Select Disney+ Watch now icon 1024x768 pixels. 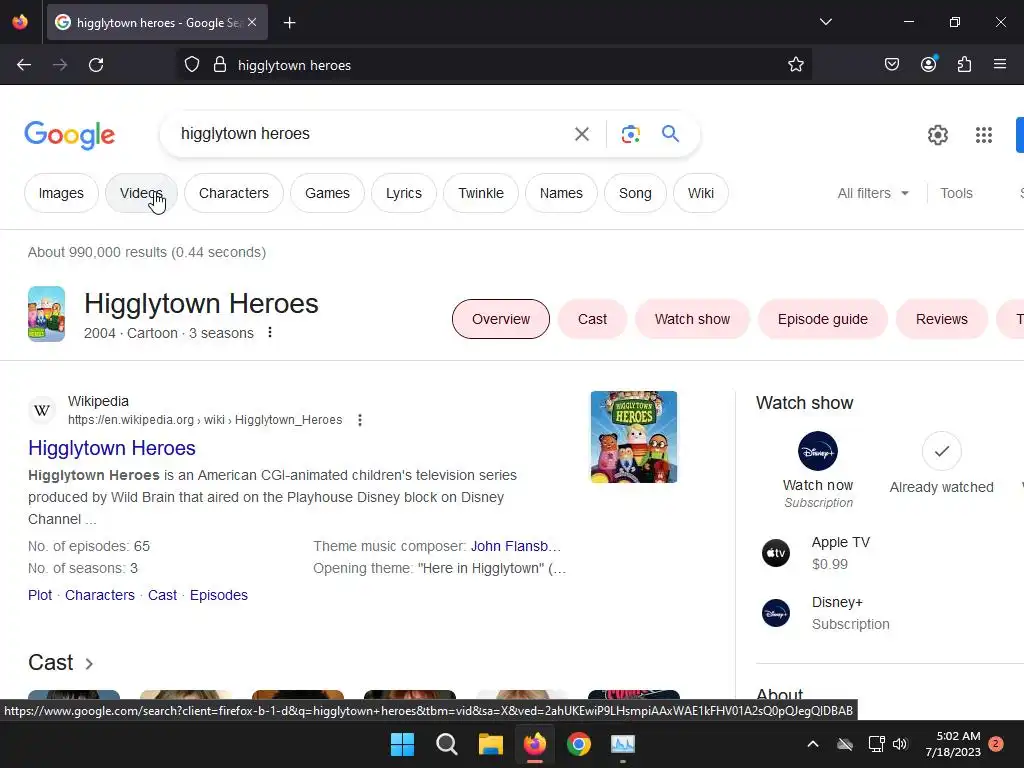818,451
